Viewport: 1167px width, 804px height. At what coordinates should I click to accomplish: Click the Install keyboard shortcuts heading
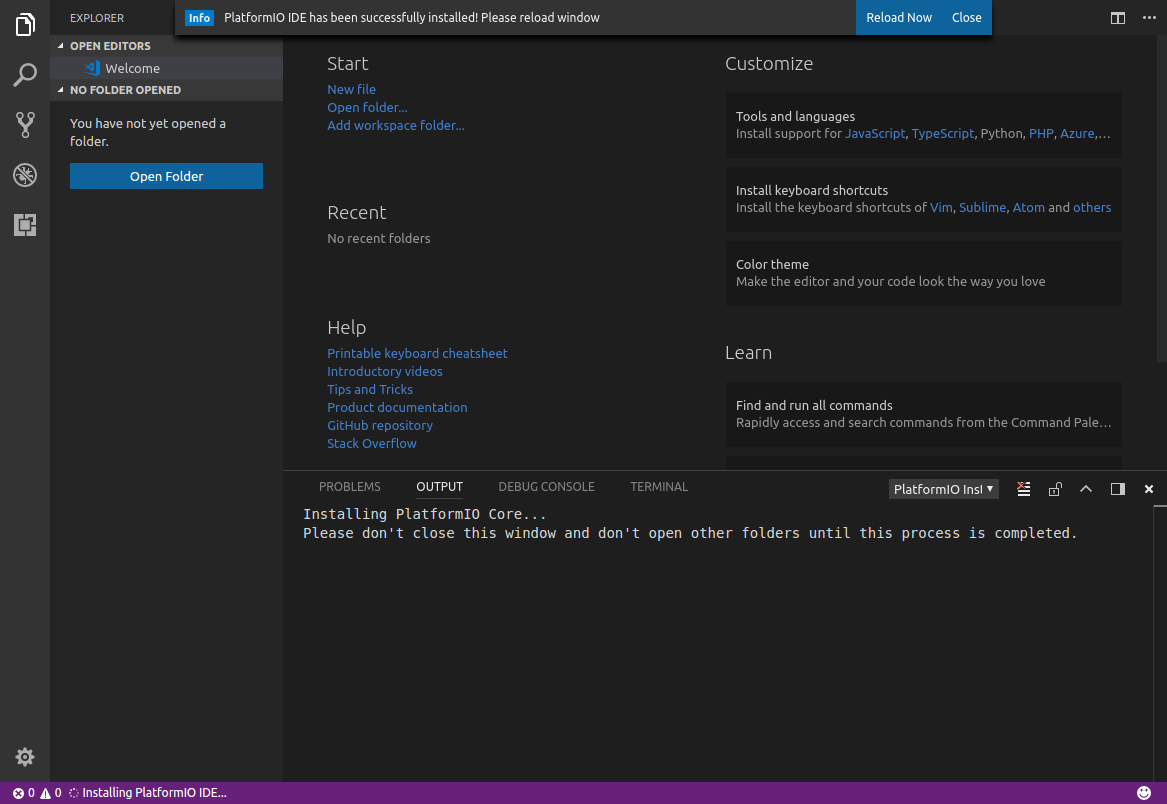(x=811, y=191)
